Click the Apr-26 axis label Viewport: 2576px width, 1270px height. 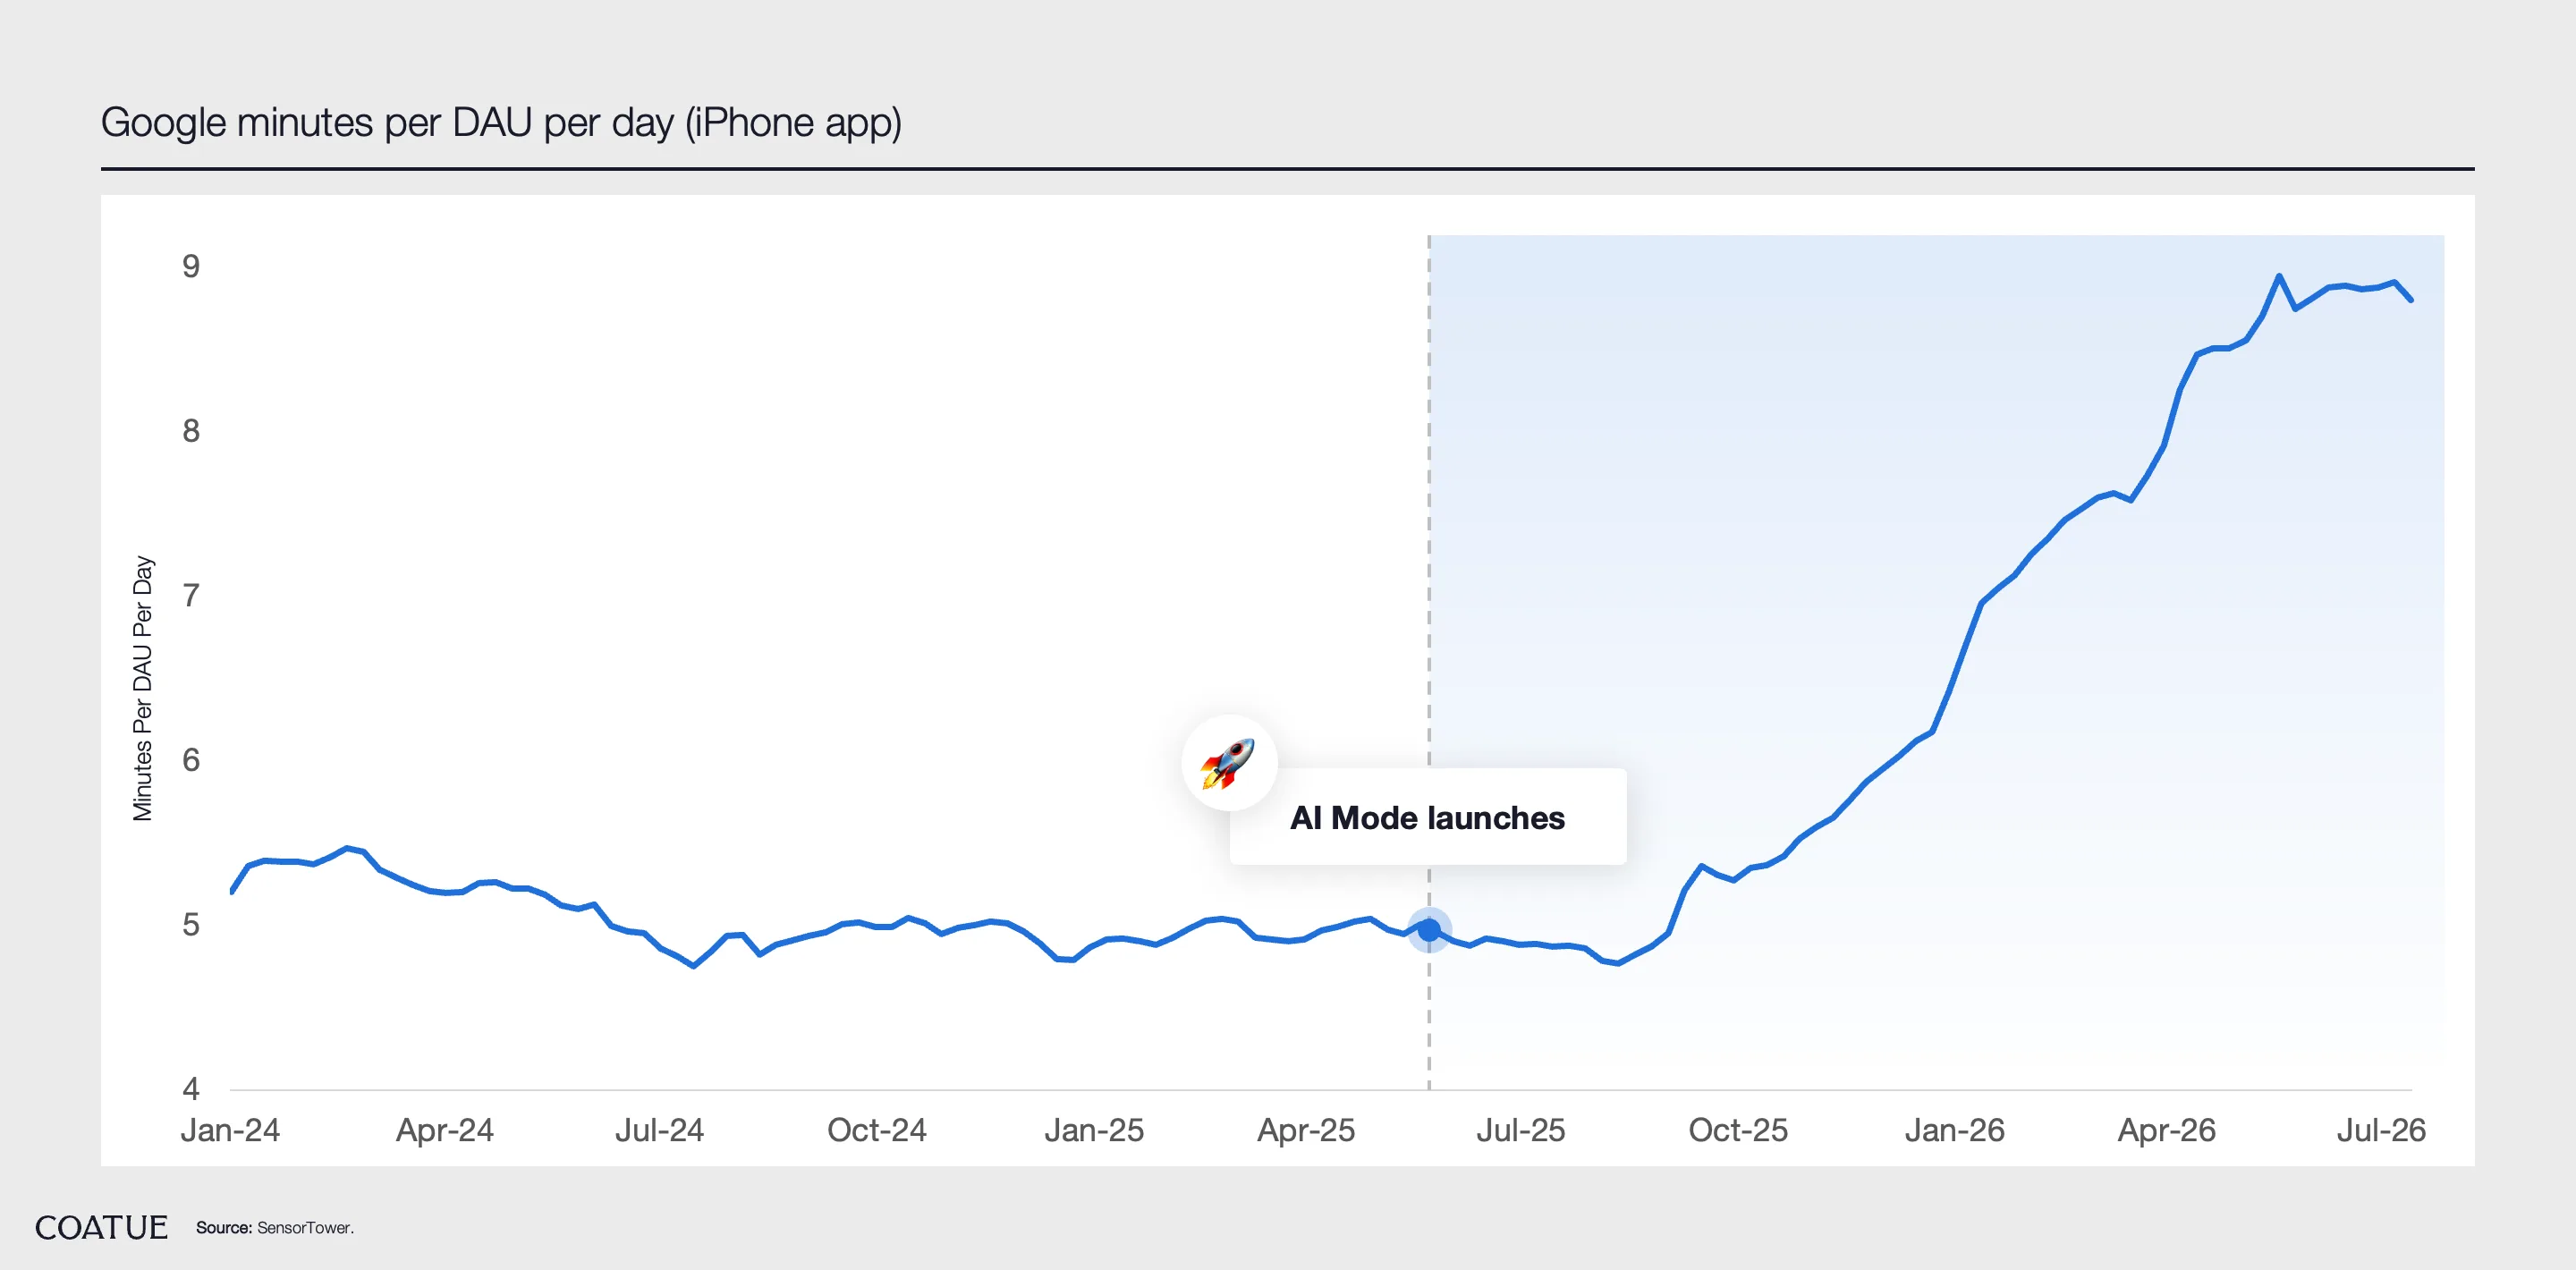pyautogui.click(x=2167, y=1130)
